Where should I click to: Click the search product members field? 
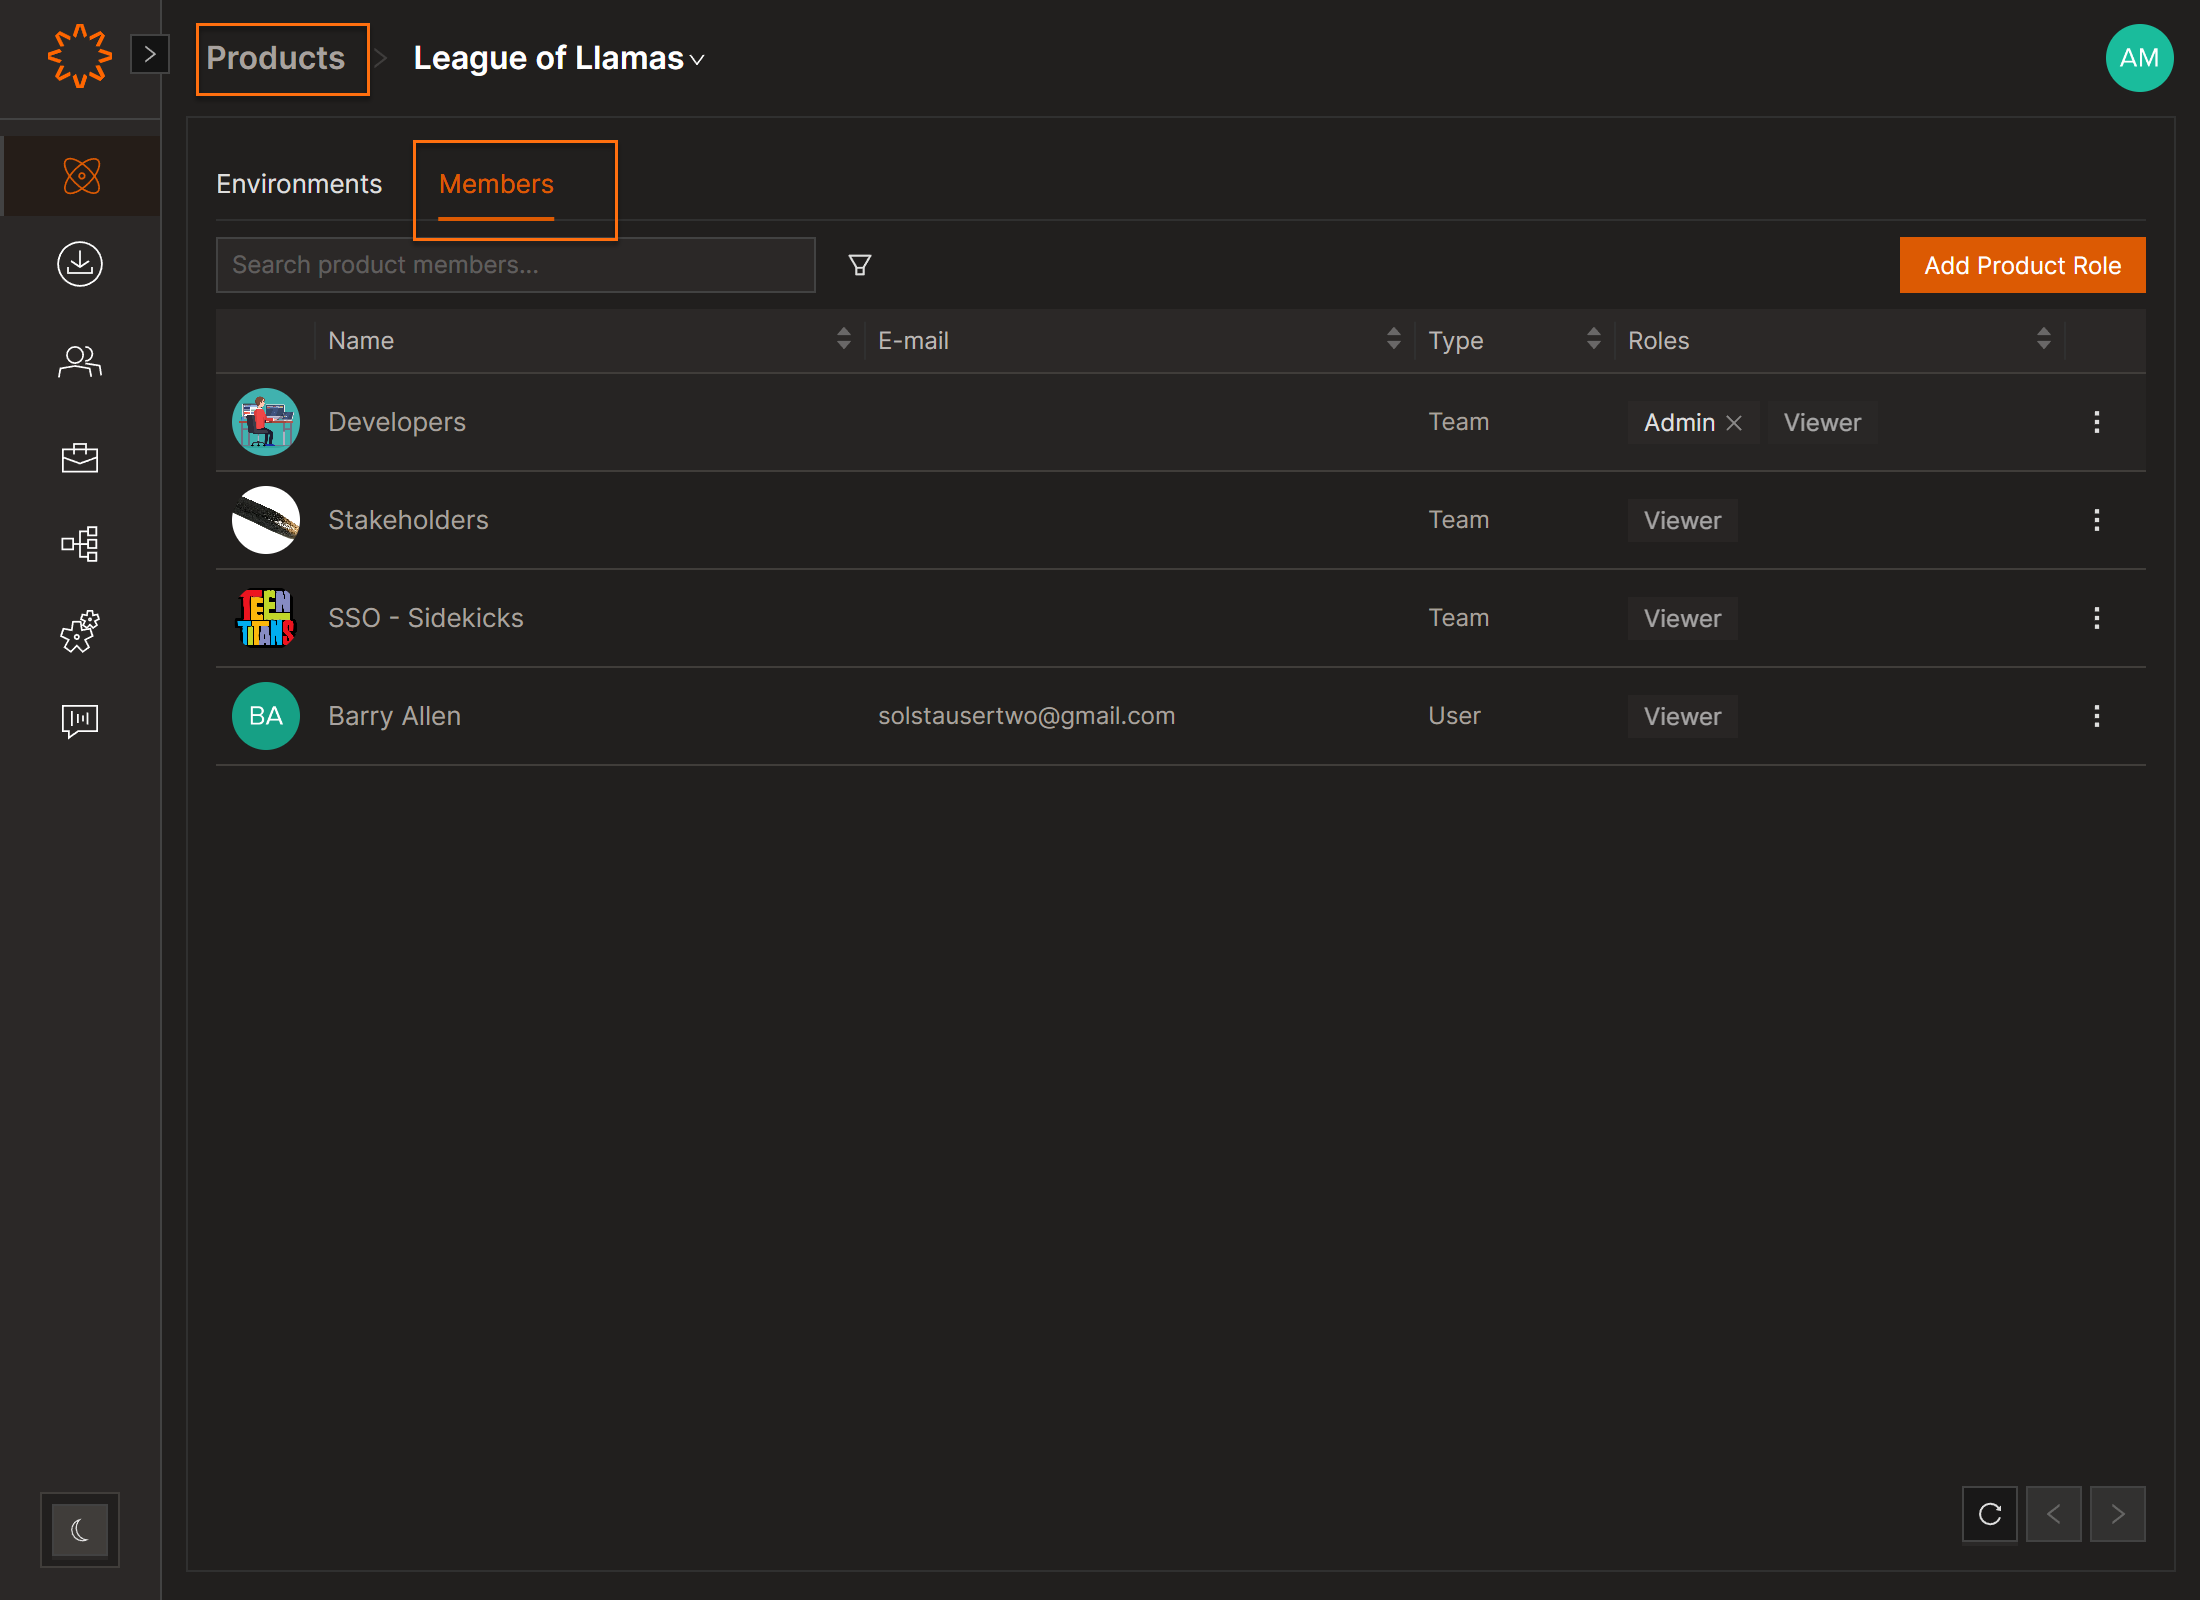515,265
